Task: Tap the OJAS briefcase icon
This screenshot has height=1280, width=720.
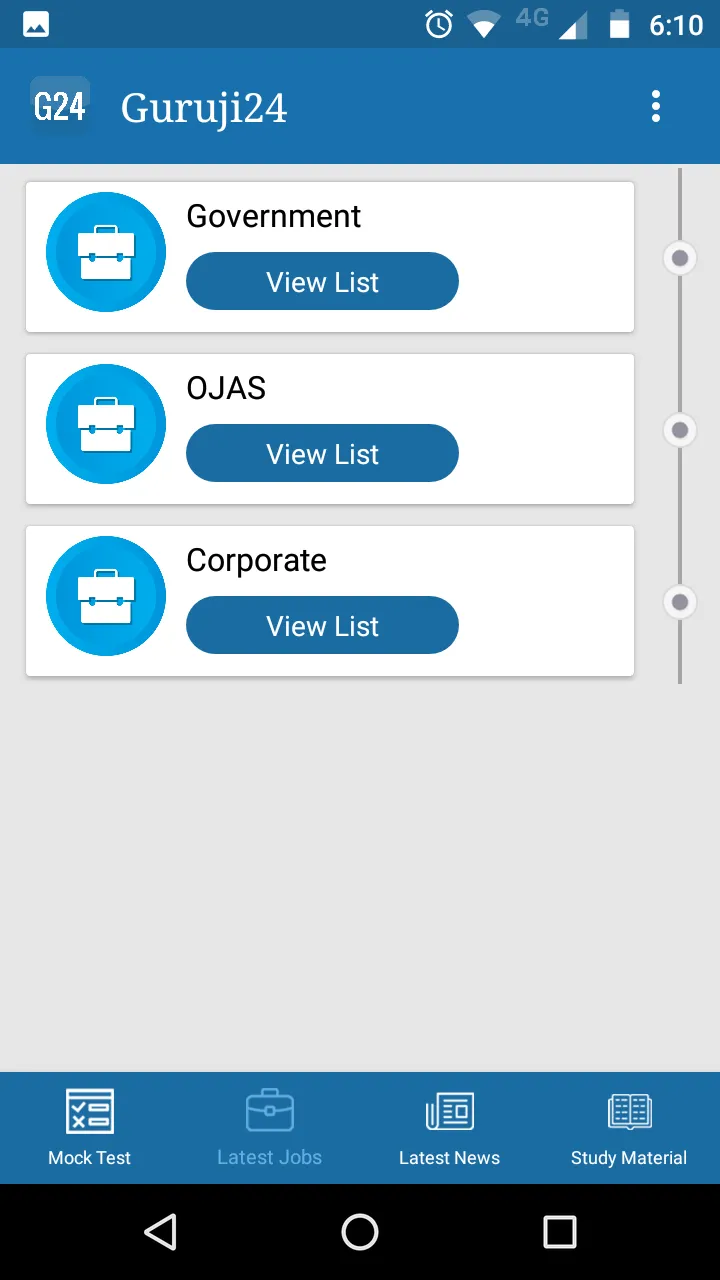Action: point(106,424)
